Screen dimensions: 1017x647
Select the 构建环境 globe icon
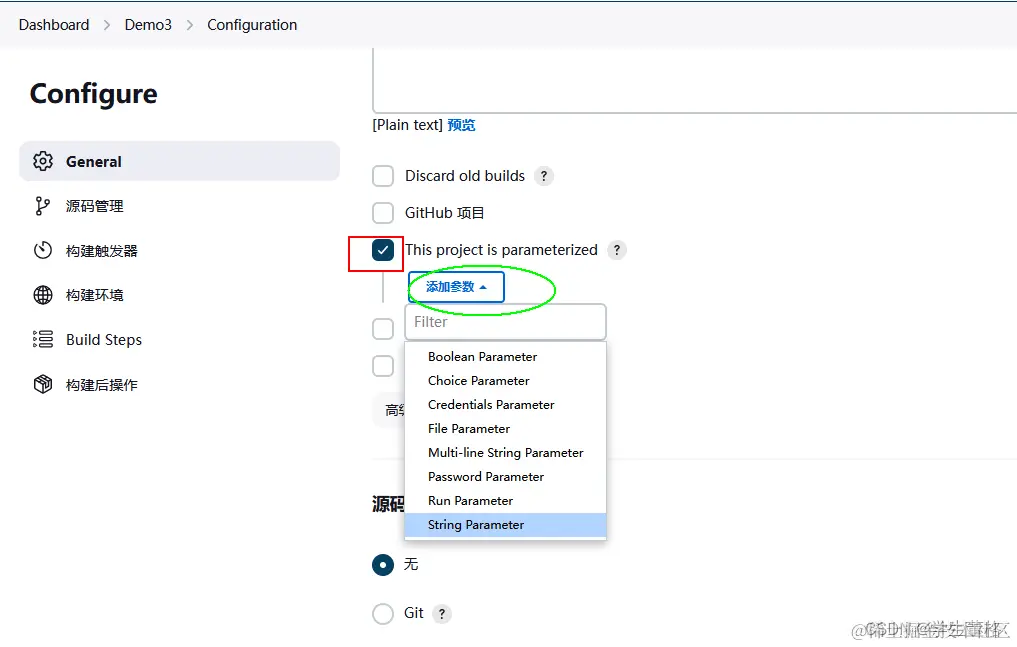43,295
